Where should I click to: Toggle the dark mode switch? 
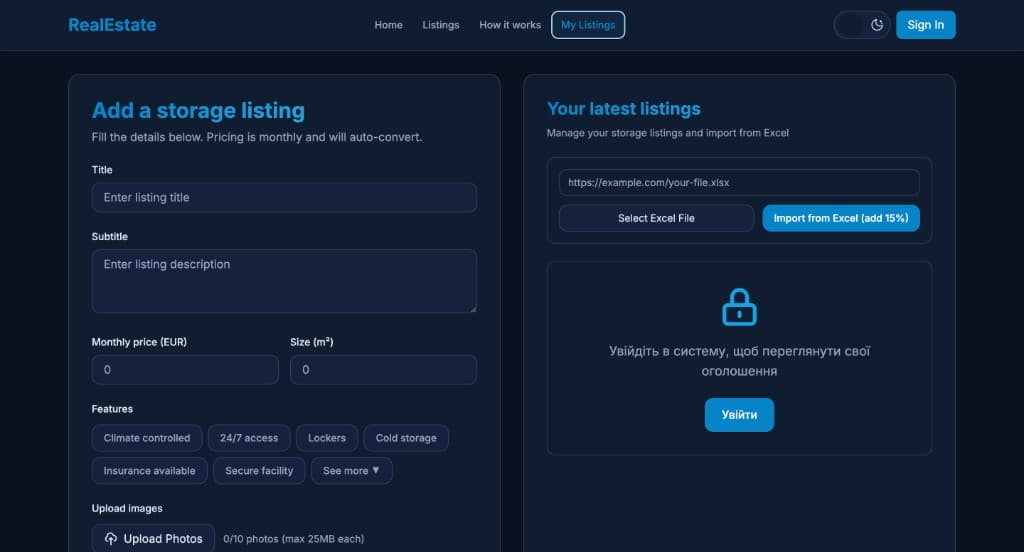861,25
